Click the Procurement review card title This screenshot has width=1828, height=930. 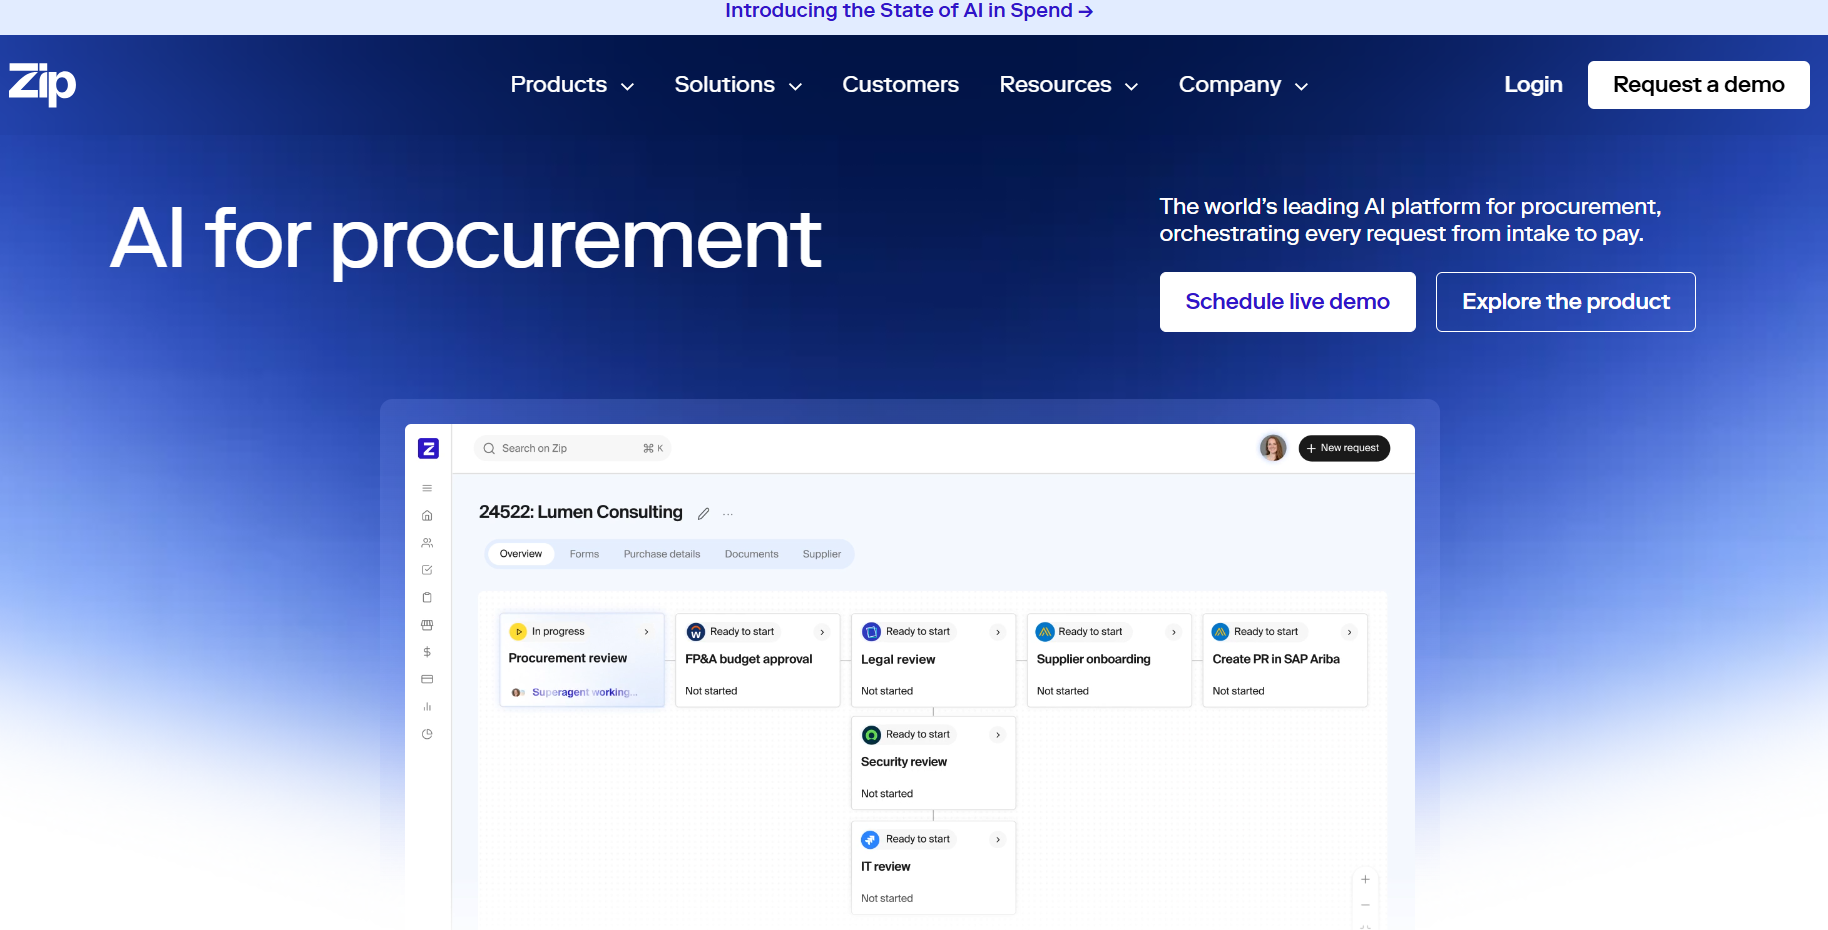pos(568,658)
